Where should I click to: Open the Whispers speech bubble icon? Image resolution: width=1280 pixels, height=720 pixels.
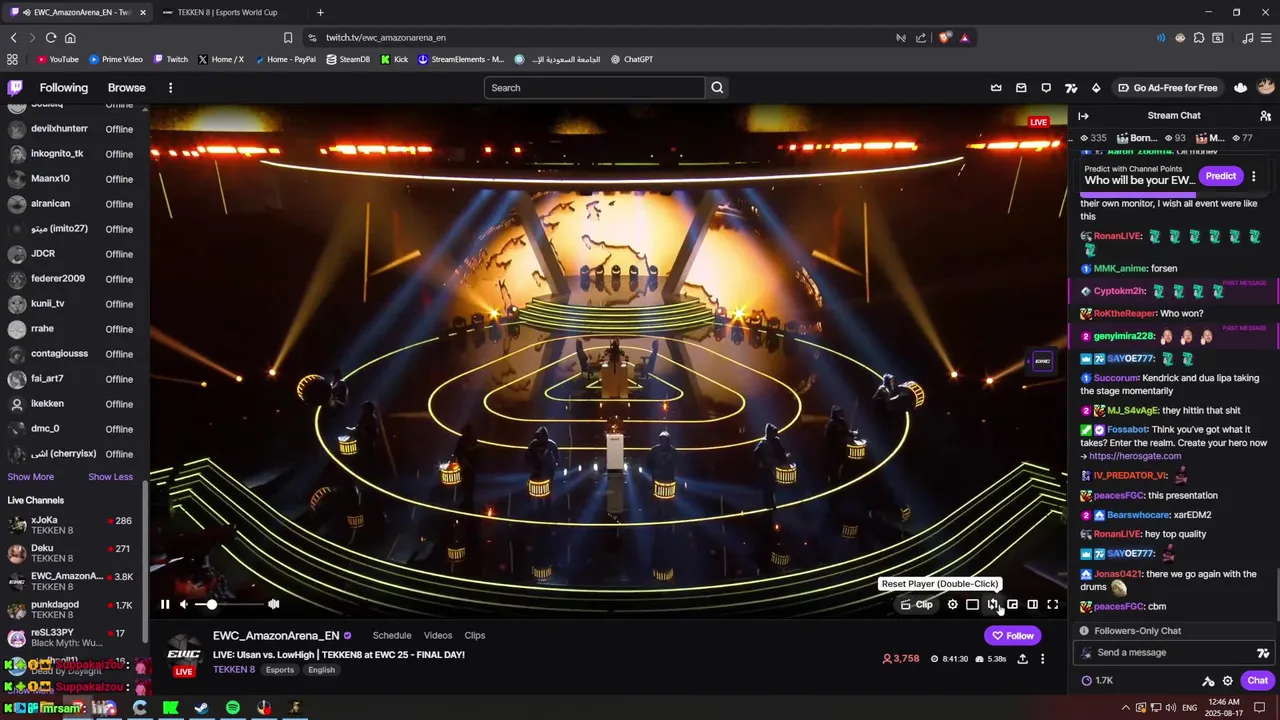1046,88
